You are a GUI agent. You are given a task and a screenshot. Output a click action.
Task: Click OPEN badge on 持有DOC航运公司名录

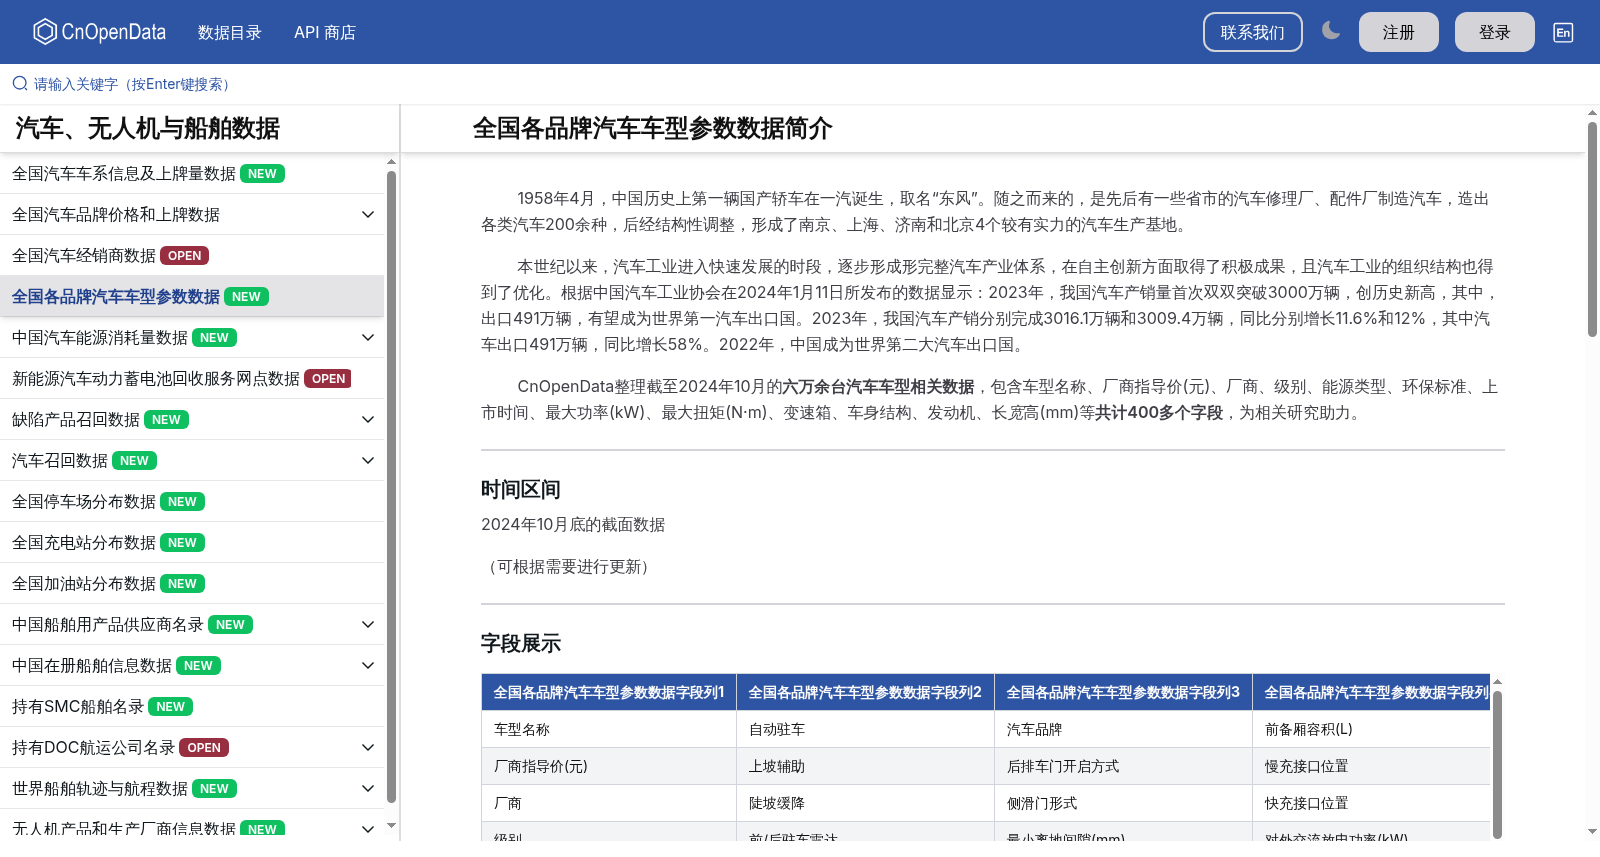pos(204,747)
